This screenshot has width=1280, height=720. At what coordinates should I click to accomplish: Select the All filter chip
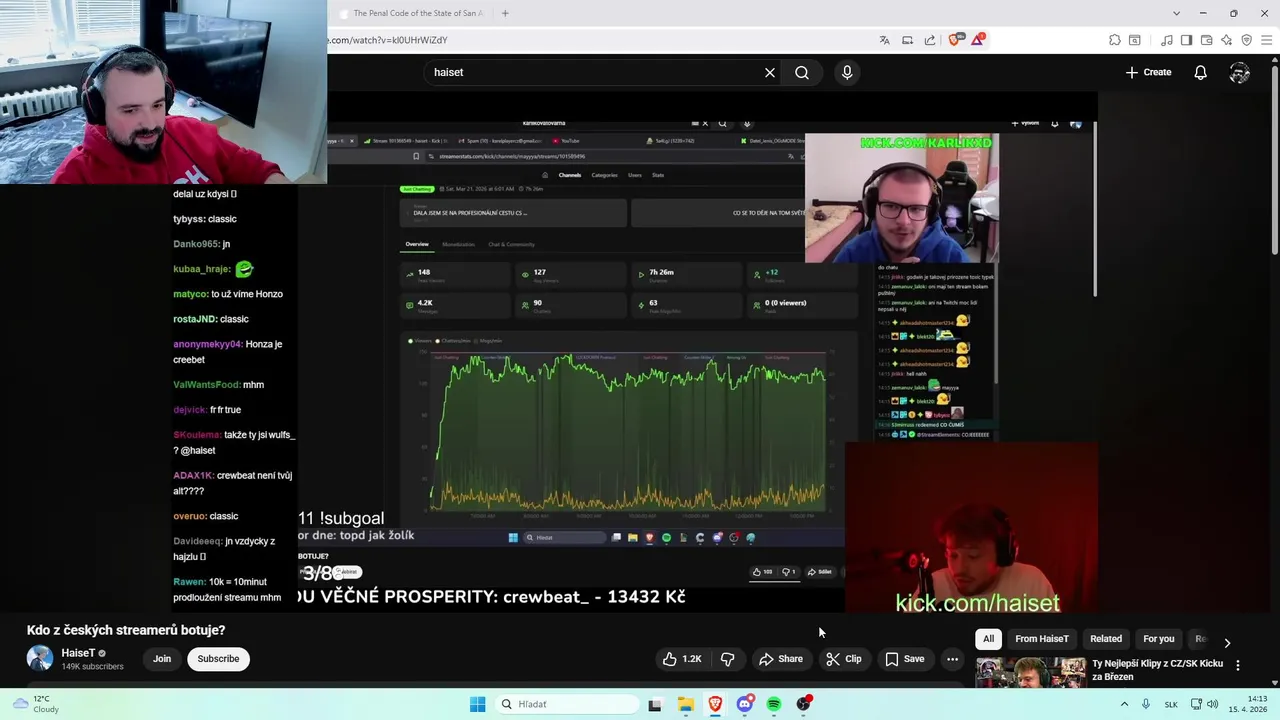(988, 639)
